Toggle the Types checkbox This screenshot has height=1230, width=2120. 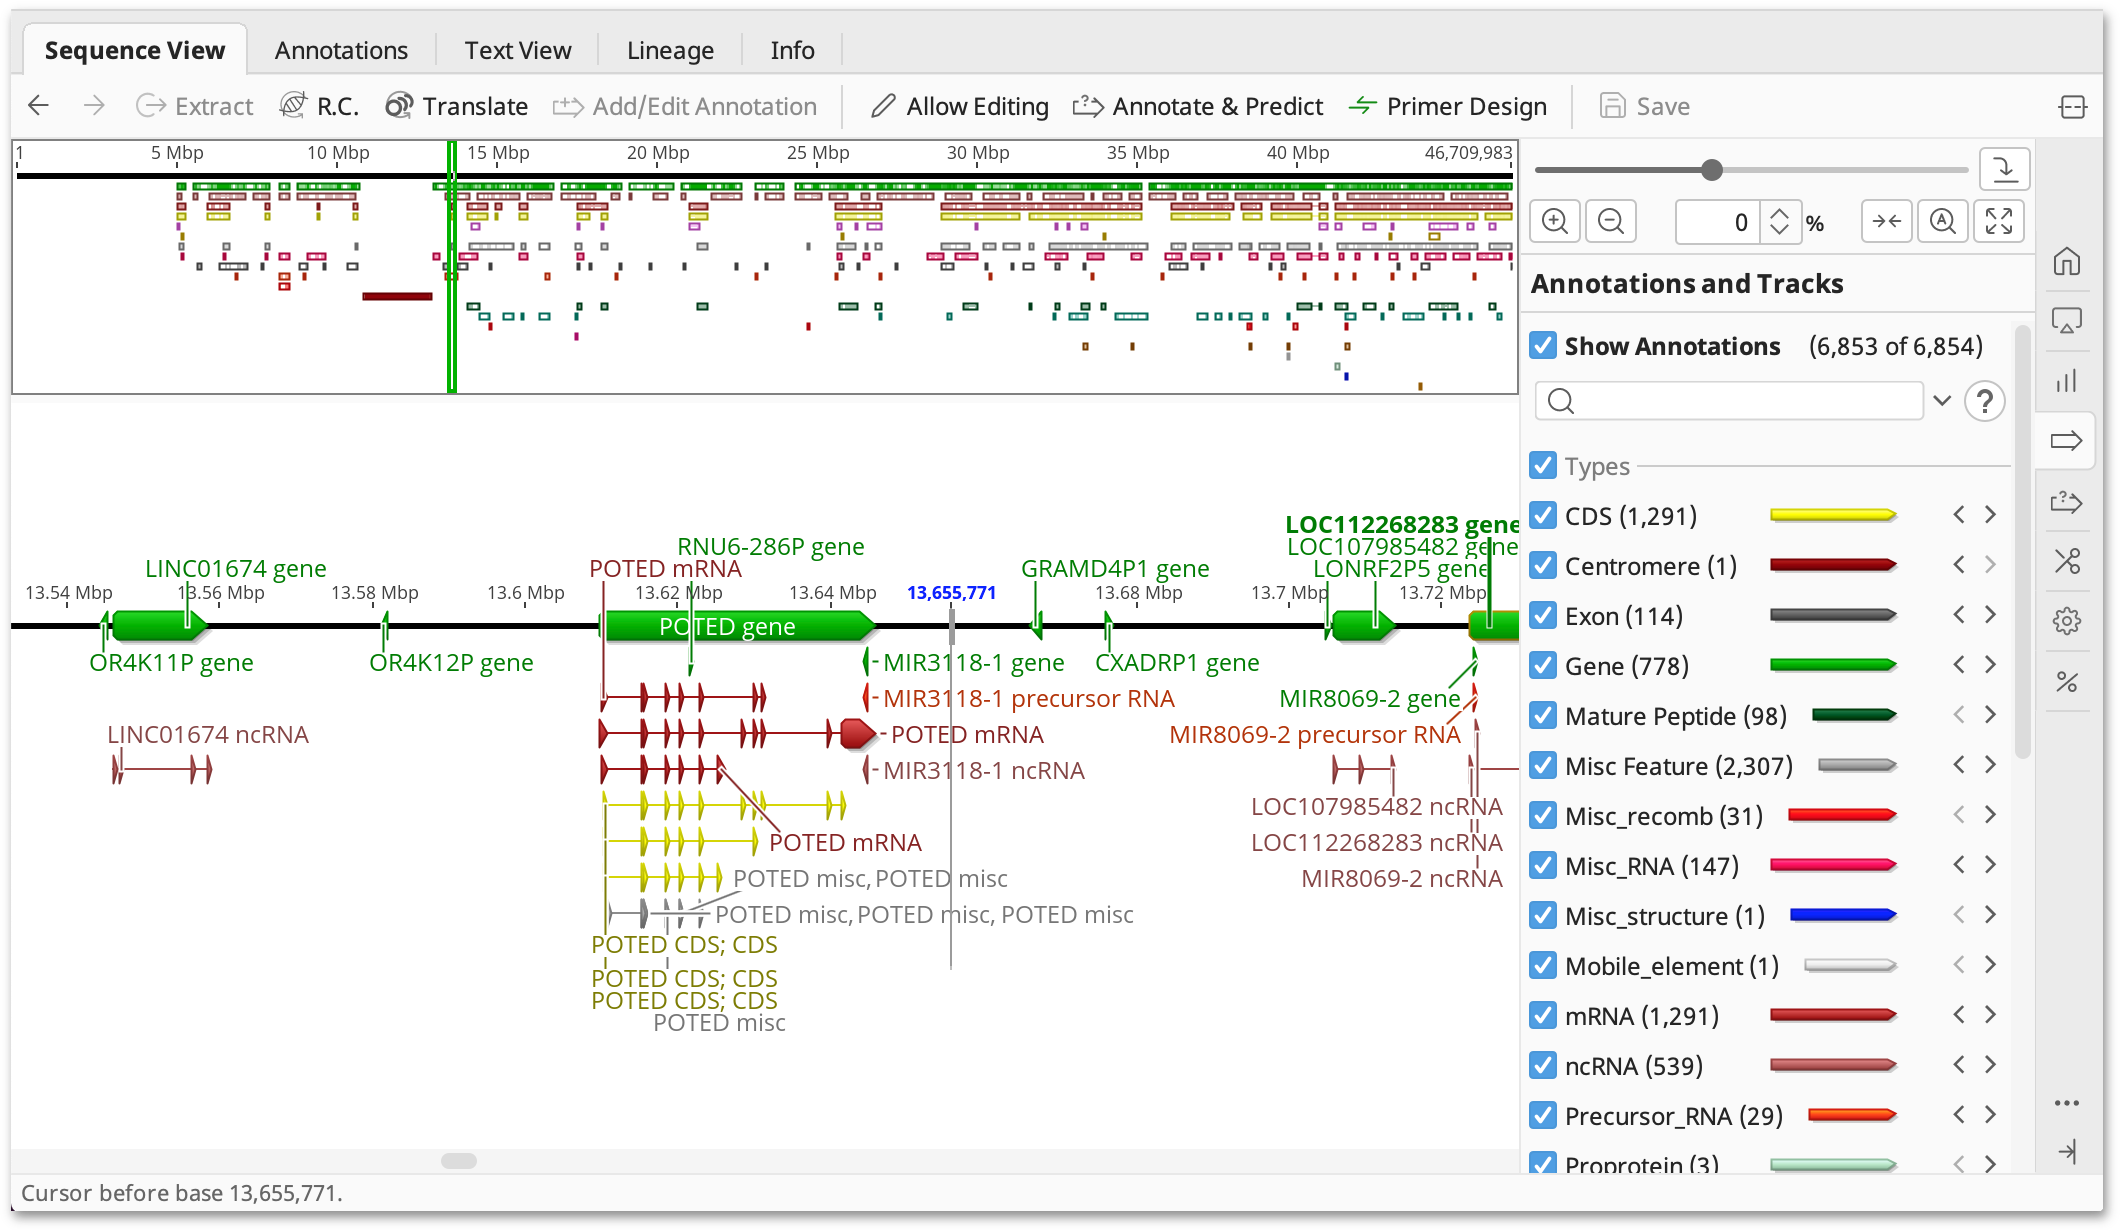click(1543, 465)
